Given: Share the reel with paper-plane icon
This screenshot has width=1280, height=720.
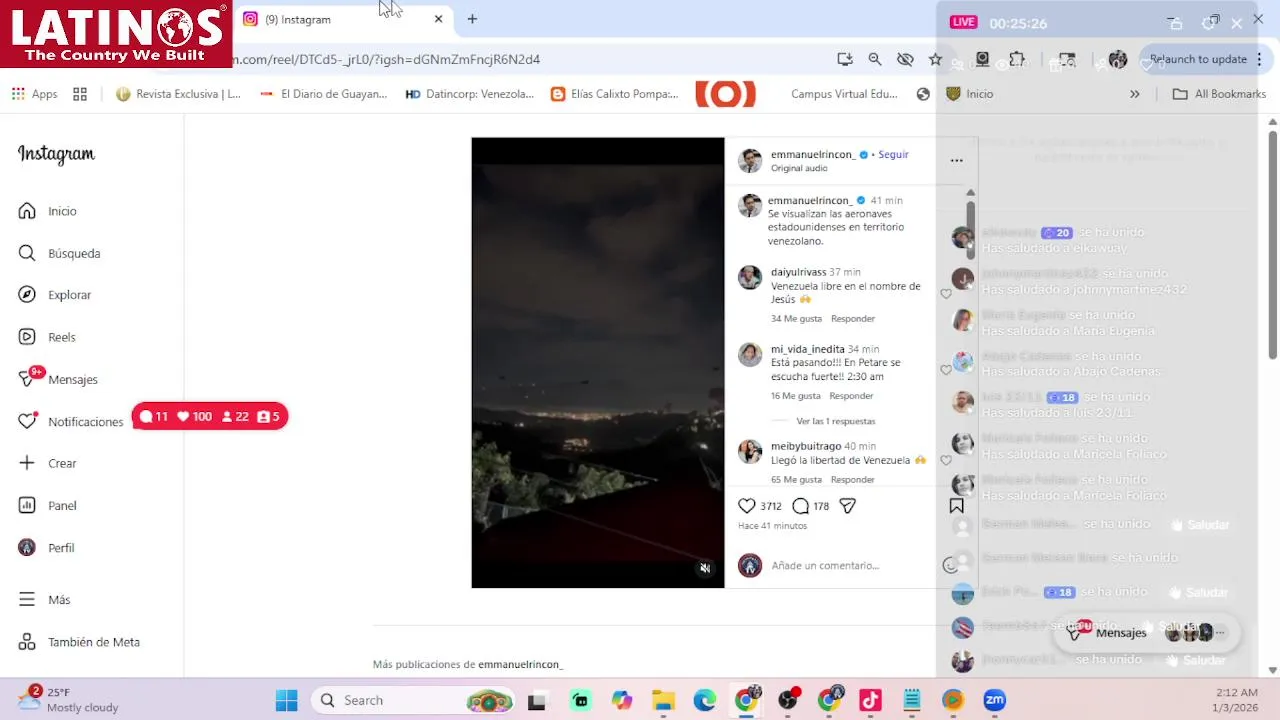Looking at the screenshot, I should (847, 506).
